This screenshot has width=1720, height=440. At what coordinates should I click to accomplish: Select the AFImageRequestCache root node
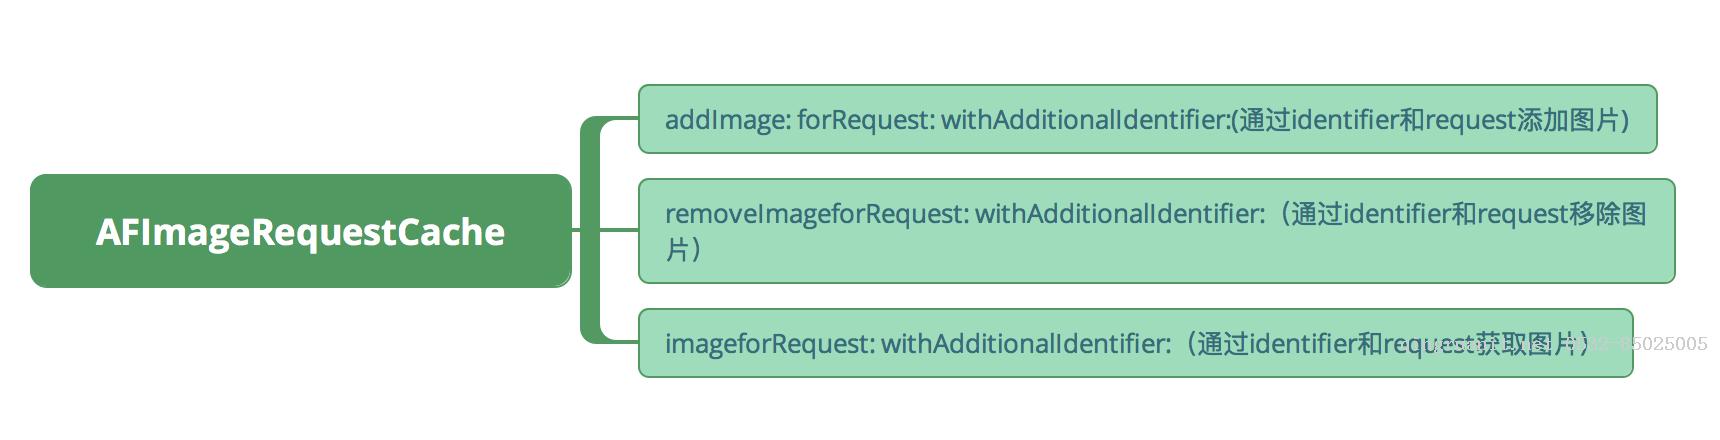click(x=301, y=231)
